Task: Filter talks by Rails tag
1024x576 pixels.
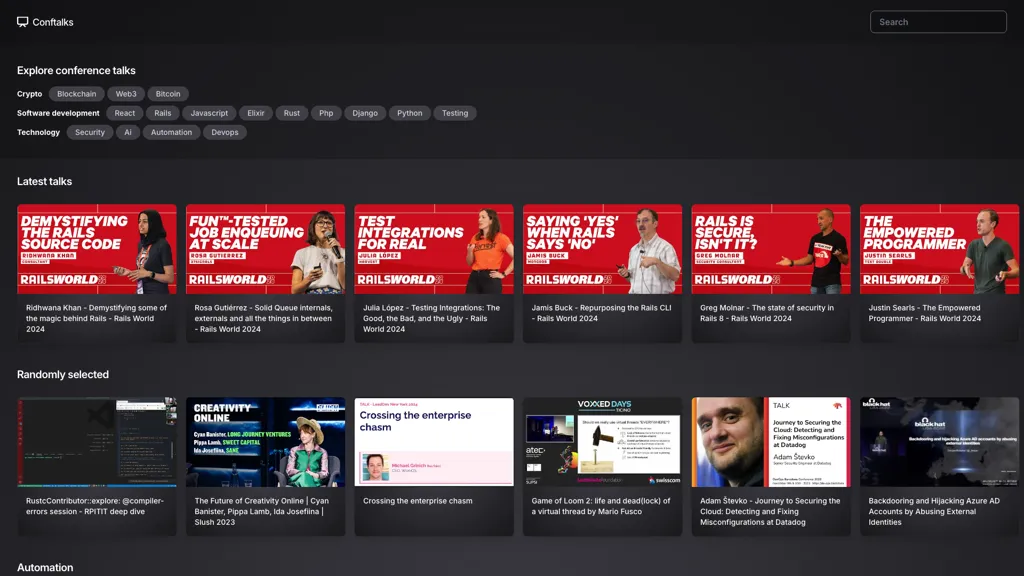Action: 163,113
